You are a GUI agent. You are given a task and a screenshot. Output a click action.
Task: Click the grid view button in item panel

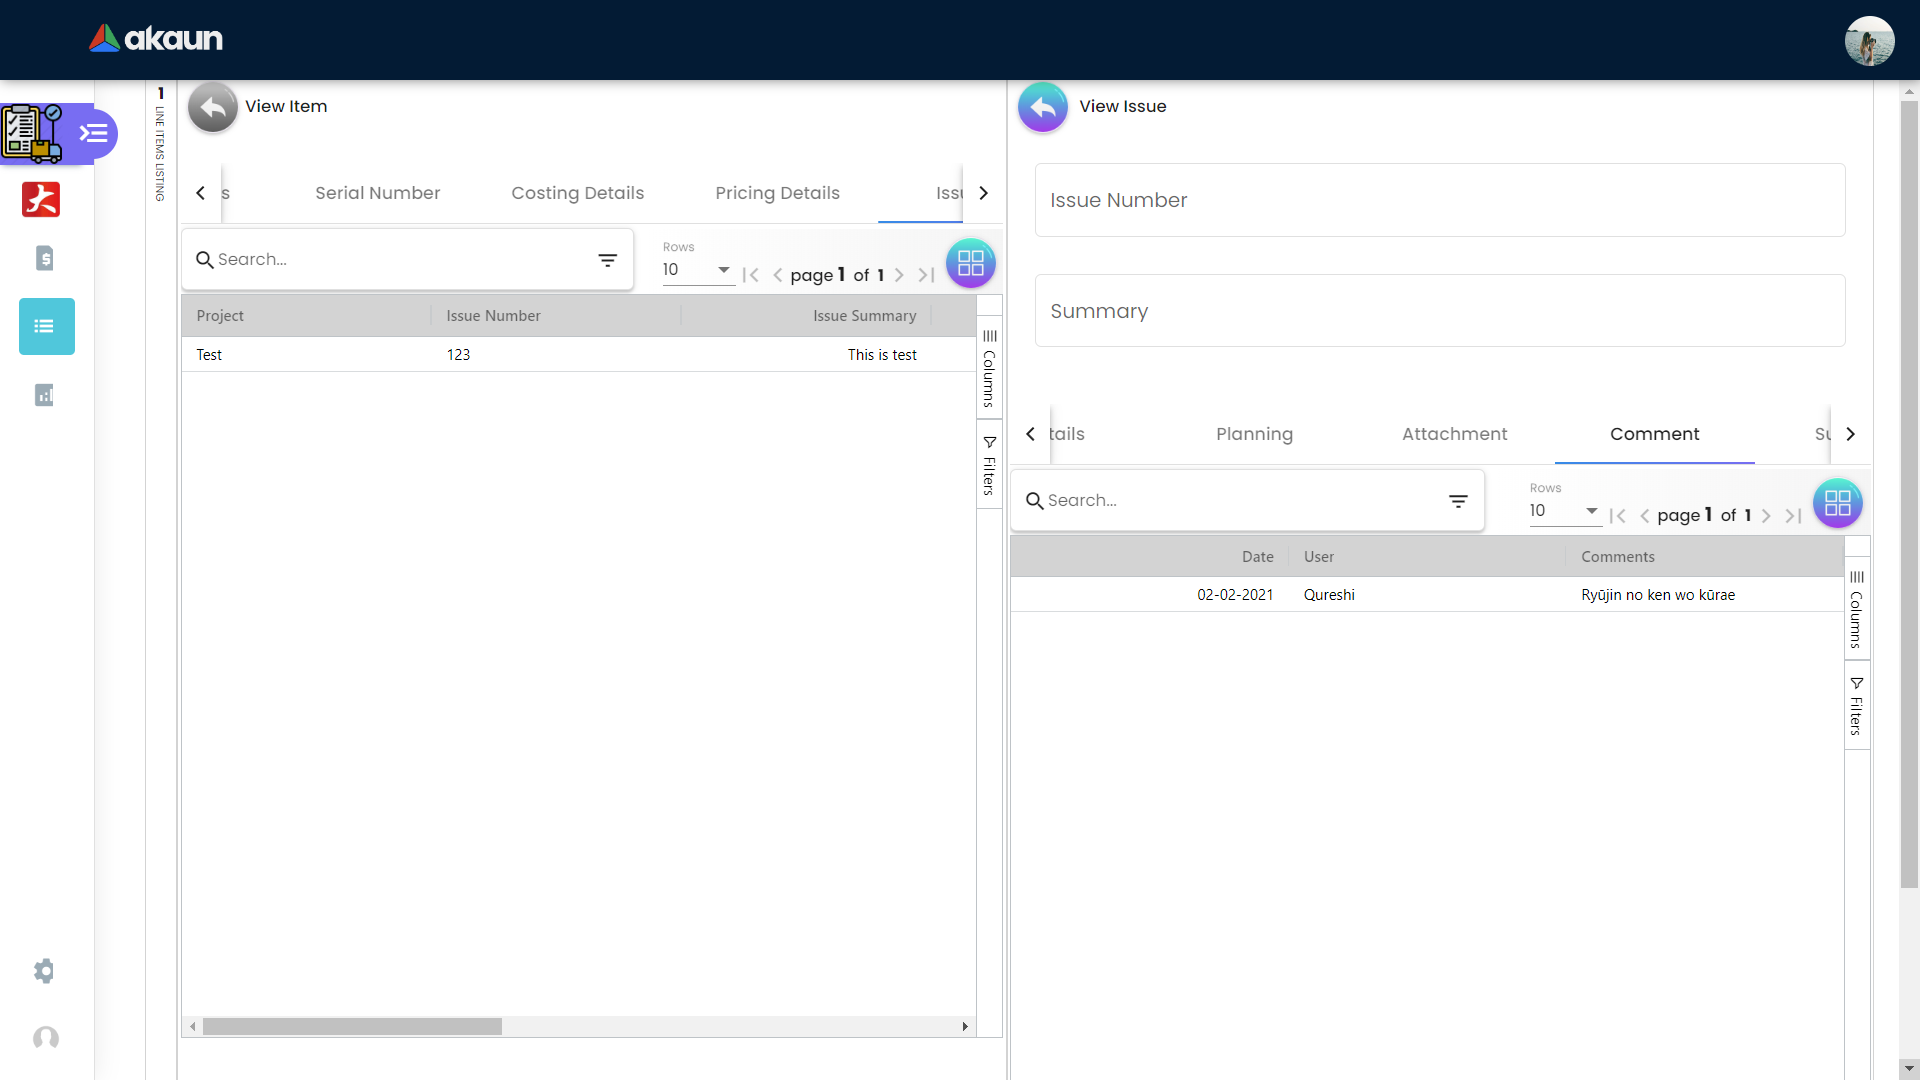pos(970,263)
